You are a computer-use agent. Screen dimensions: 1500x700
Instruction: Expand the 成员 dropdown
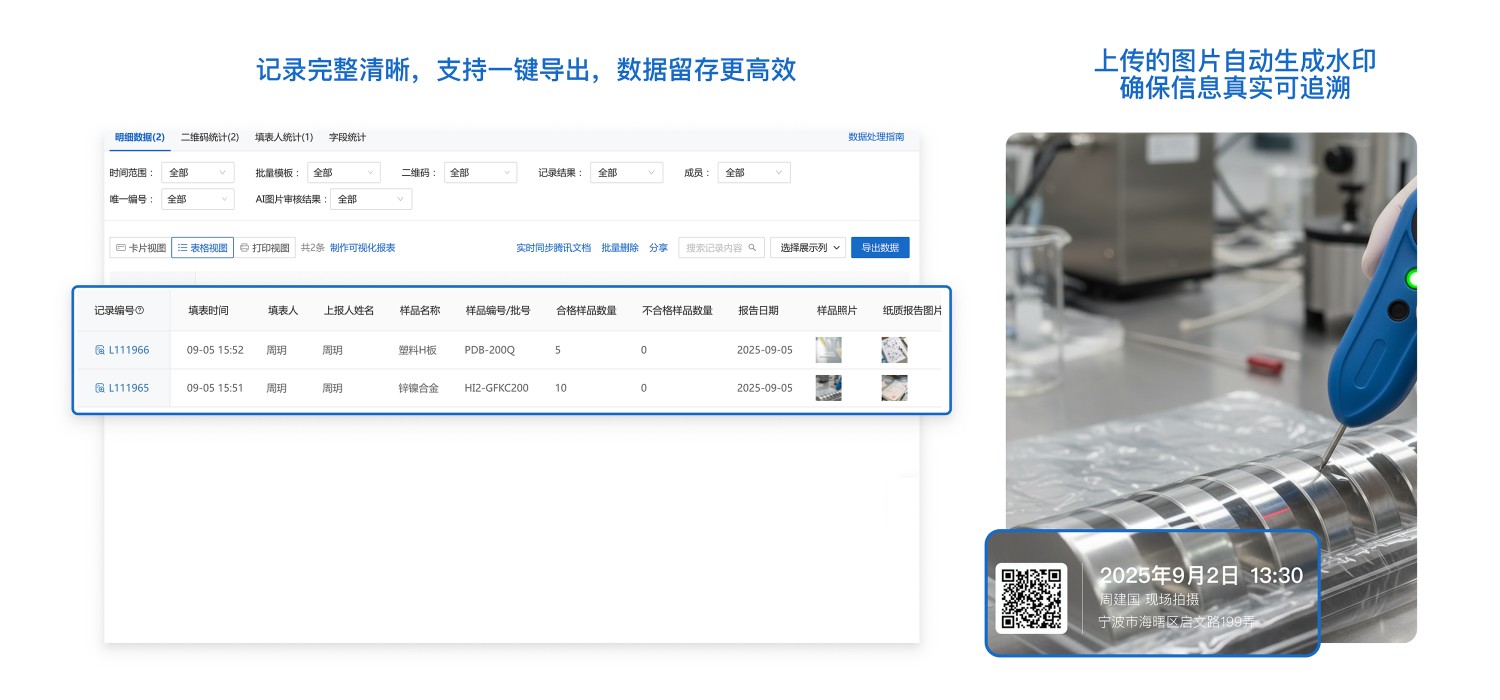coord(754,173)
